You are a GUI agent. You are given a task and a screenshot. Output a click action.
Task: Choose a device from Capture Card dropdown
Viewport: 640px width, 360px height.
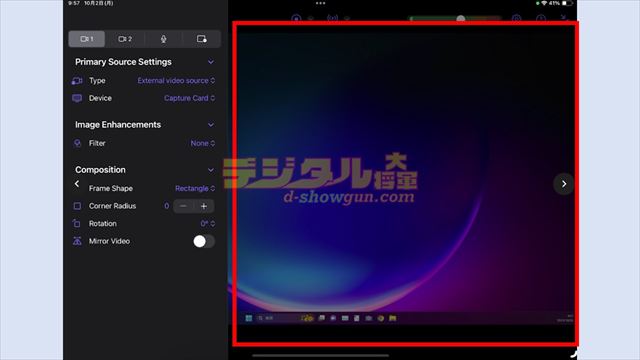coord(190,98)
